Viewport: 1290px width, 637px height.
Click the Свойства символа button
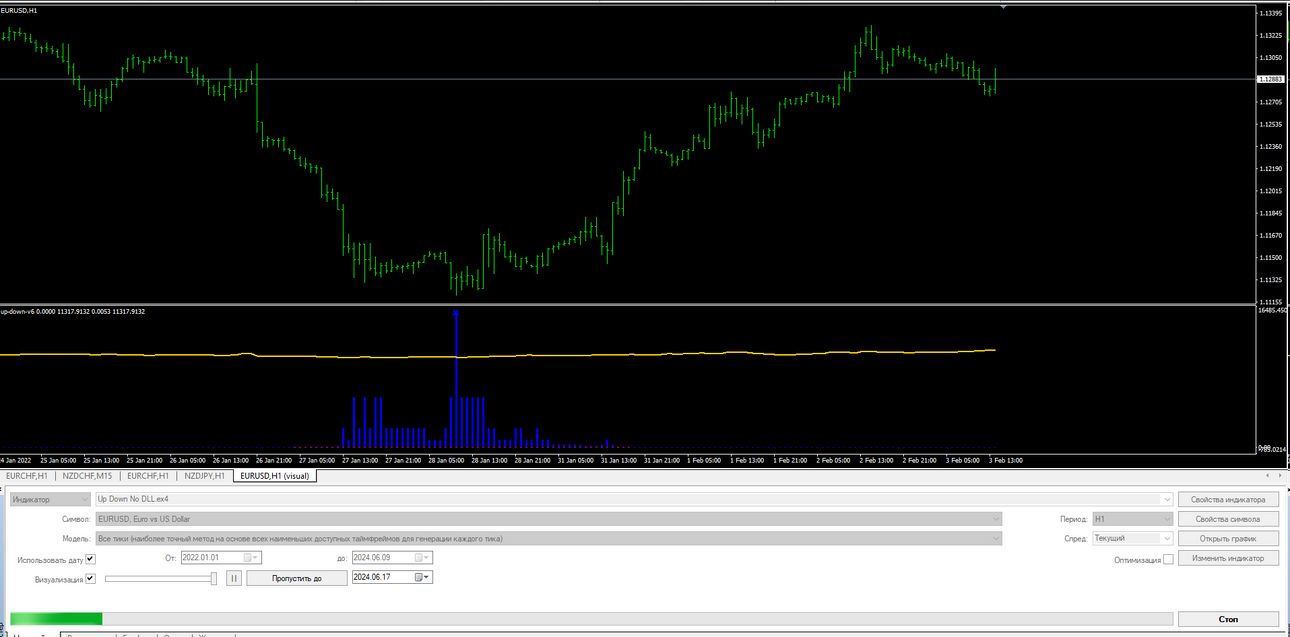(1228, 519)
